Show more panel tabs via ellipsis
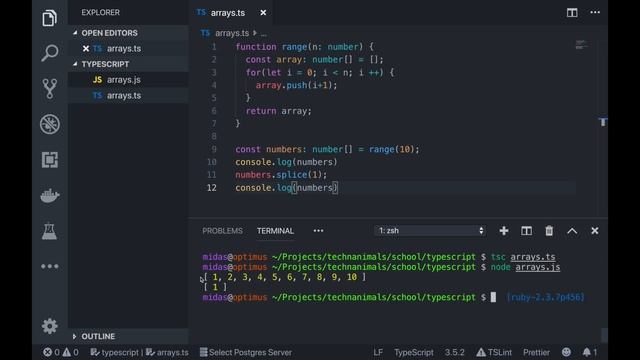The height and width of the screenshot is (360, 640). click(x=318, y=231)
